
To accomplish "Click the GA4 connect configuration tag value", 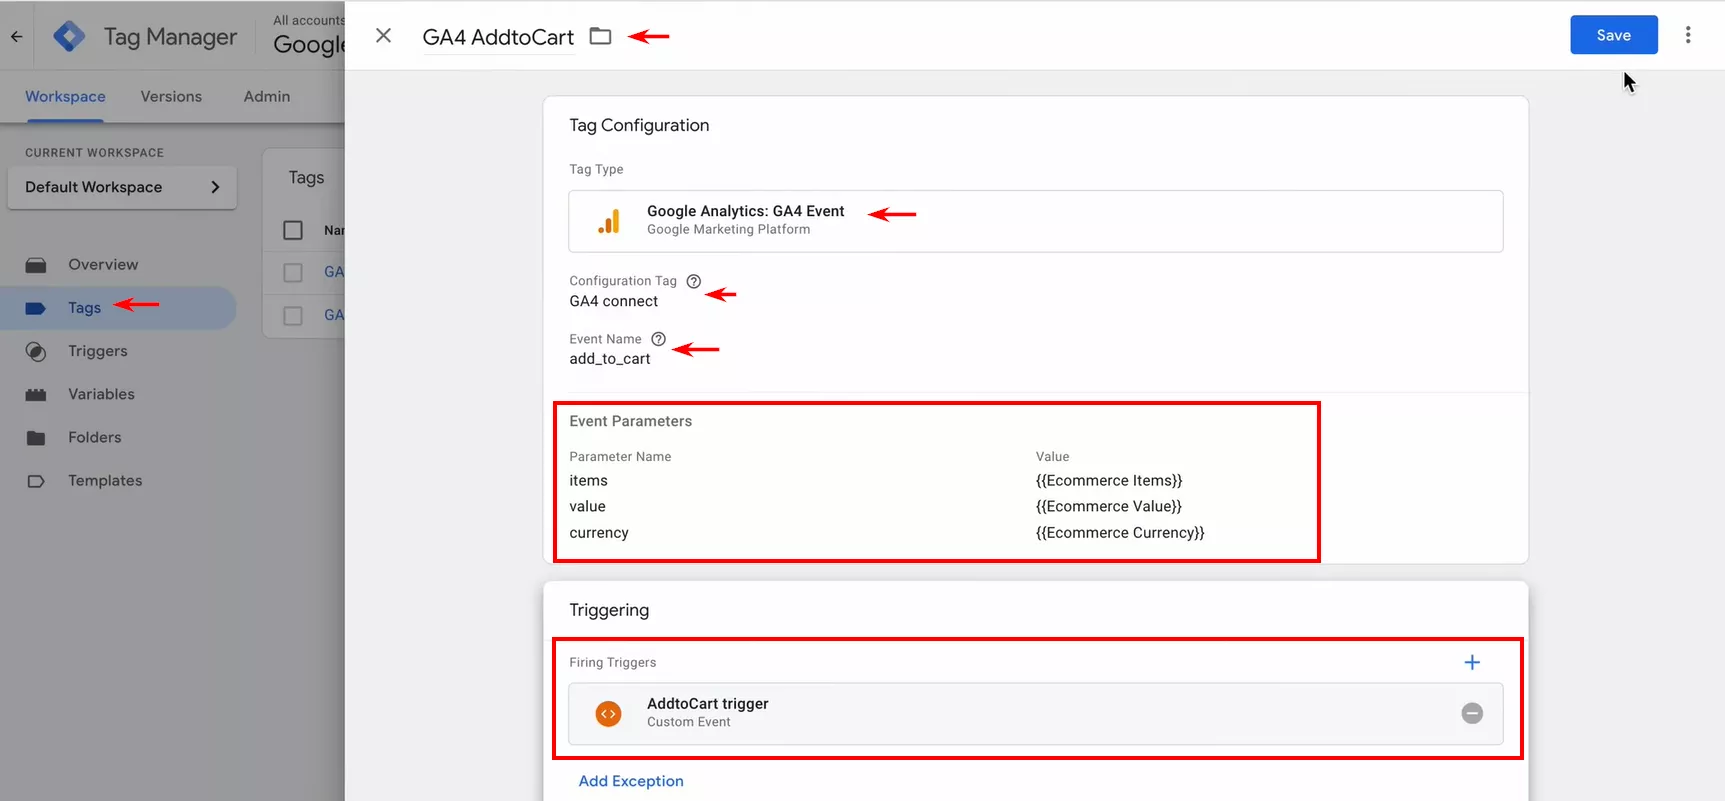I will click(x=613, y=301).
